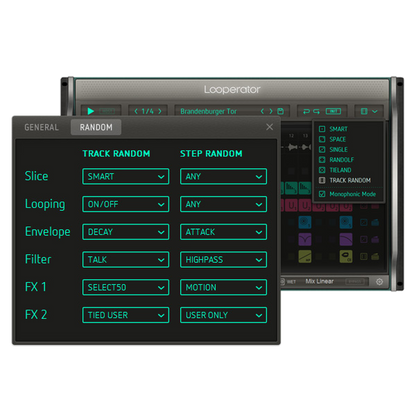Click the SPACE dice icon in the menu

coord(322,139)
